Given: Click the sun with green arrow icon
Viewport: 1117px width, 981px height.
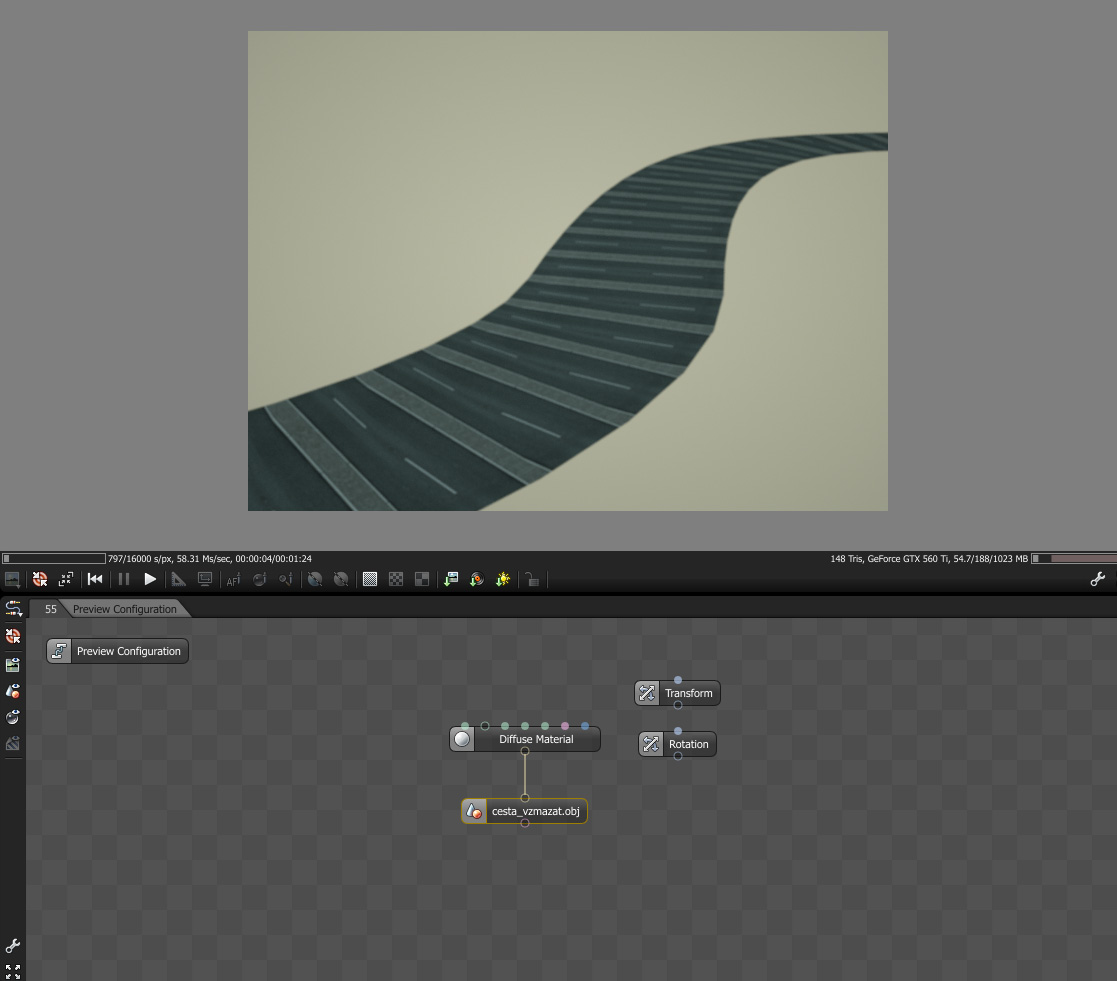Looking at the screenshot, I should [x=503, y=579].
